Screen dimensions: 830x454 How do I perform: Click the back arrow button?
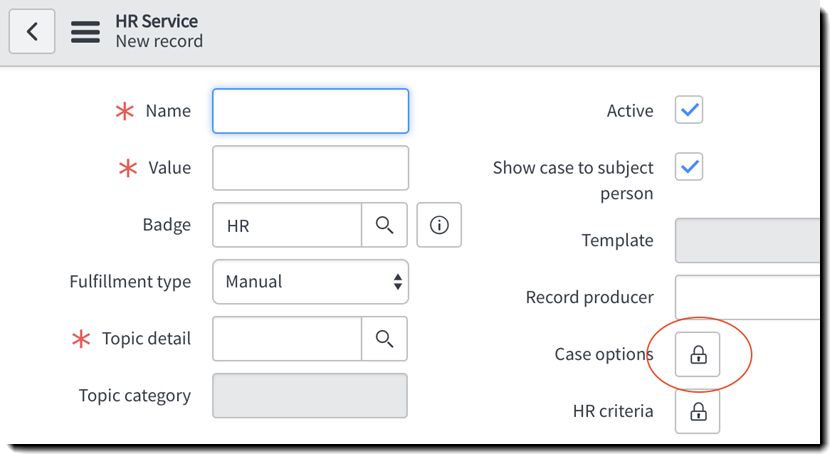[32, 31]
